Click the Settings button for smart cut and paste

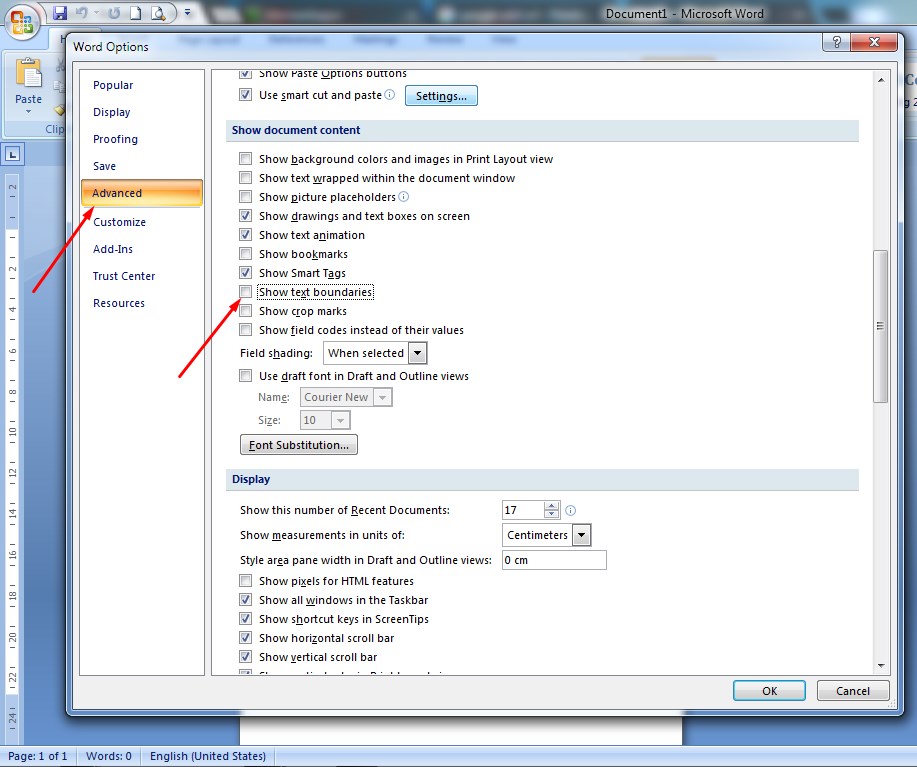(x=440, y=95)
